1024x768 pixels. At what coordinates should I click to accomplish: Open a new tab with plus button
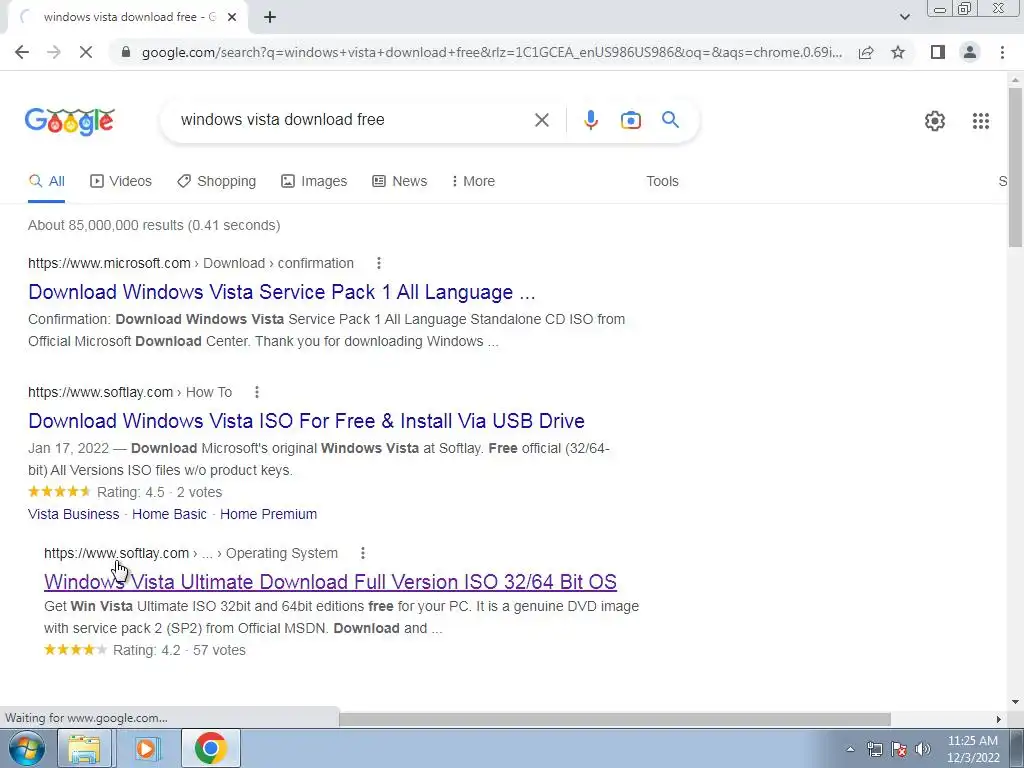point(270,18)
